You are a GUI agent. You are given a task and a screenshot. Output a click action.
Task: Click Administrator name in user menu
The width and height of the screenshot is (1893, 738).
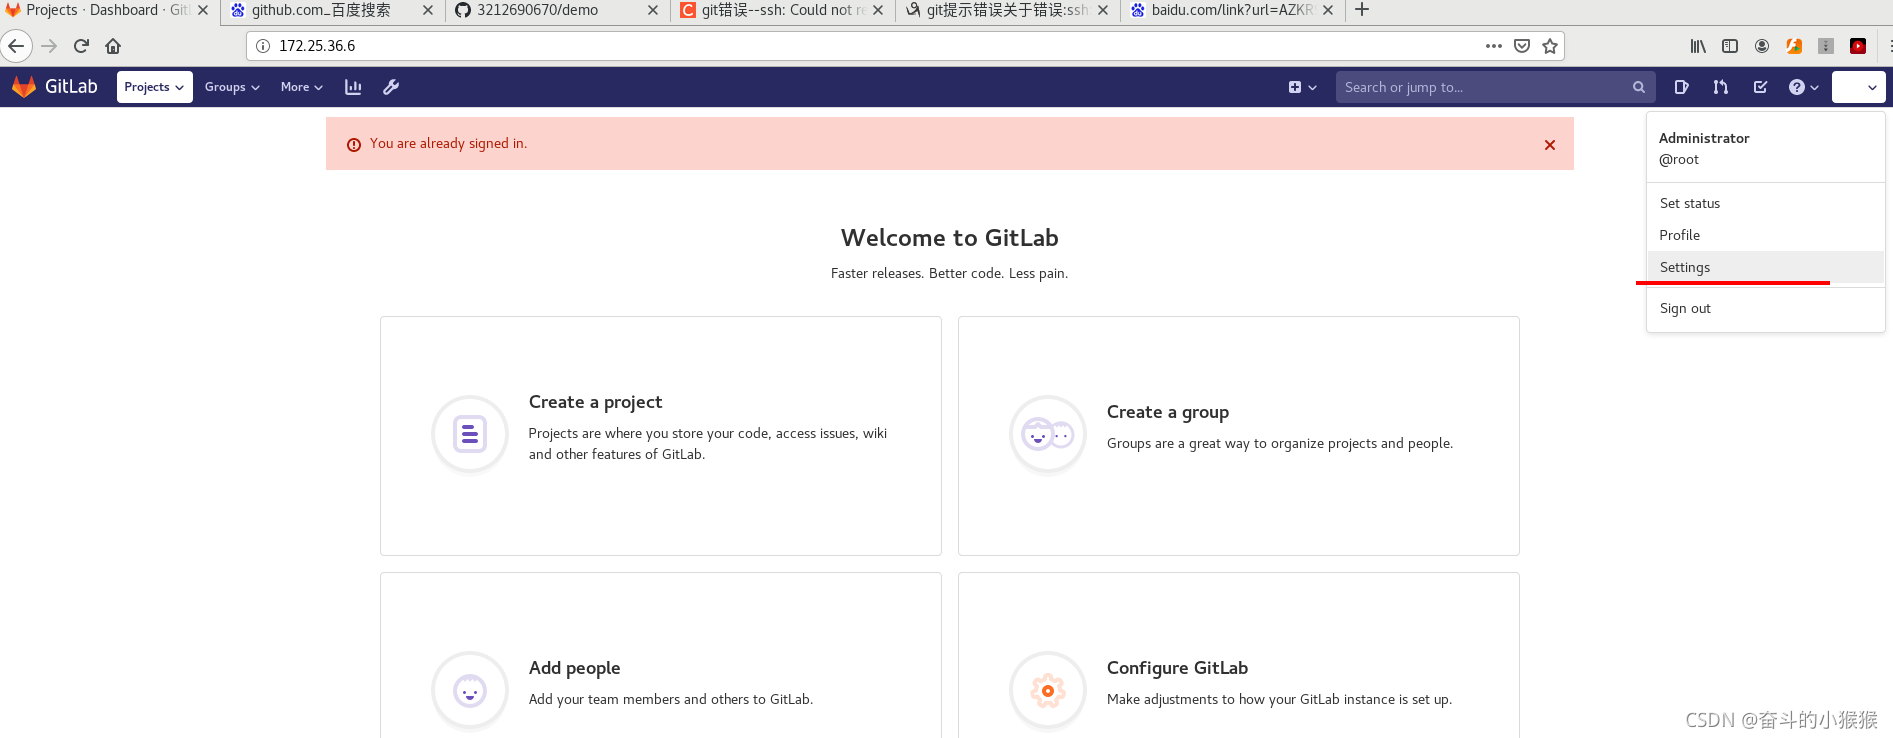(1704, 138)
